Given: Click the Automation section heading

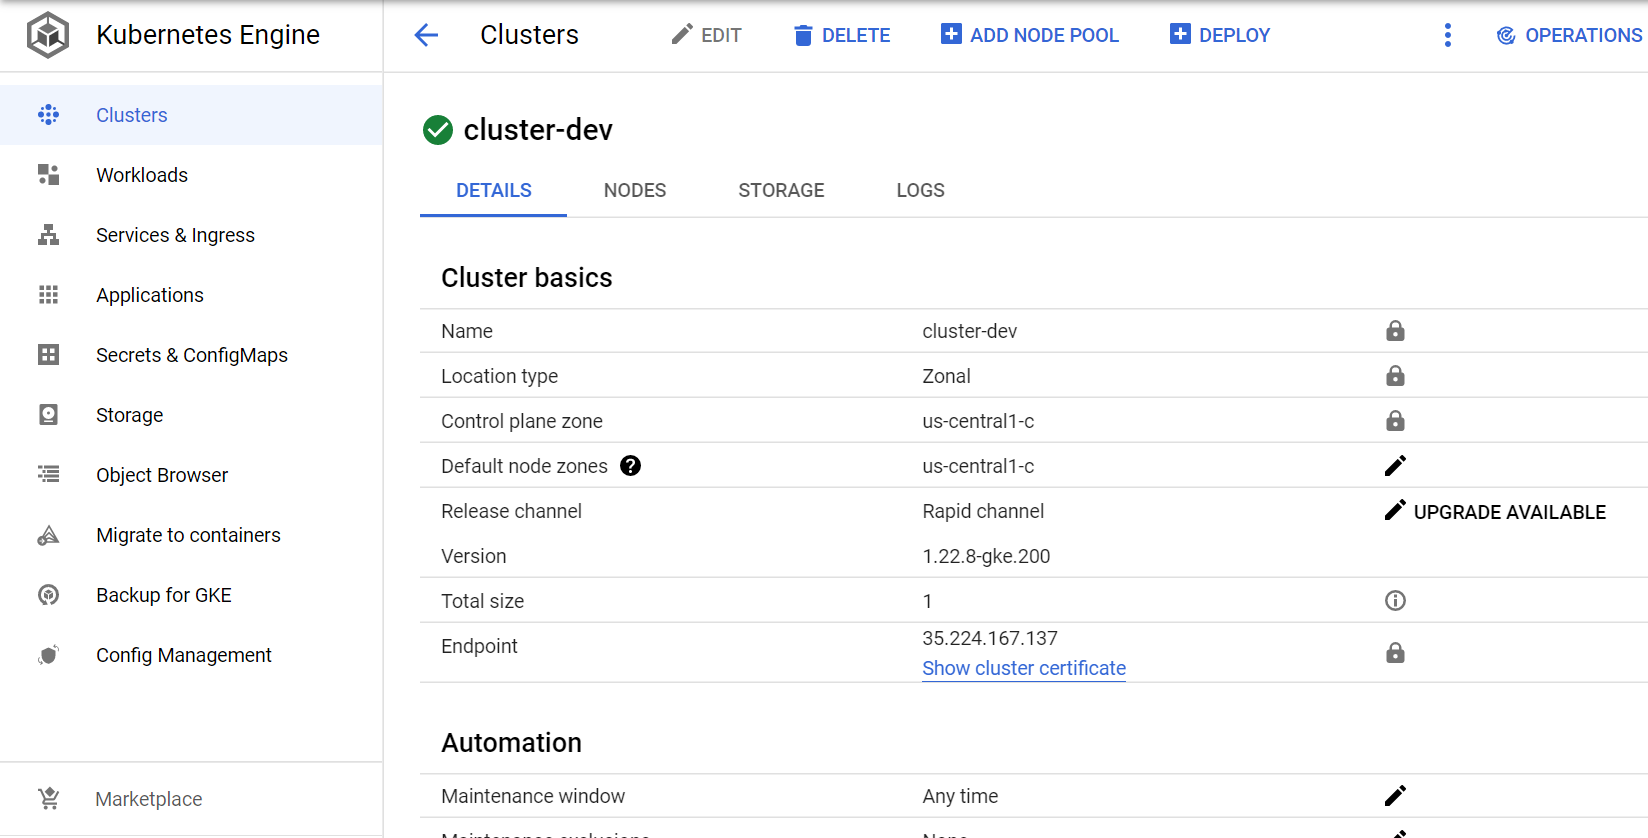Looking at the screenshot, I should coord(512,743).
